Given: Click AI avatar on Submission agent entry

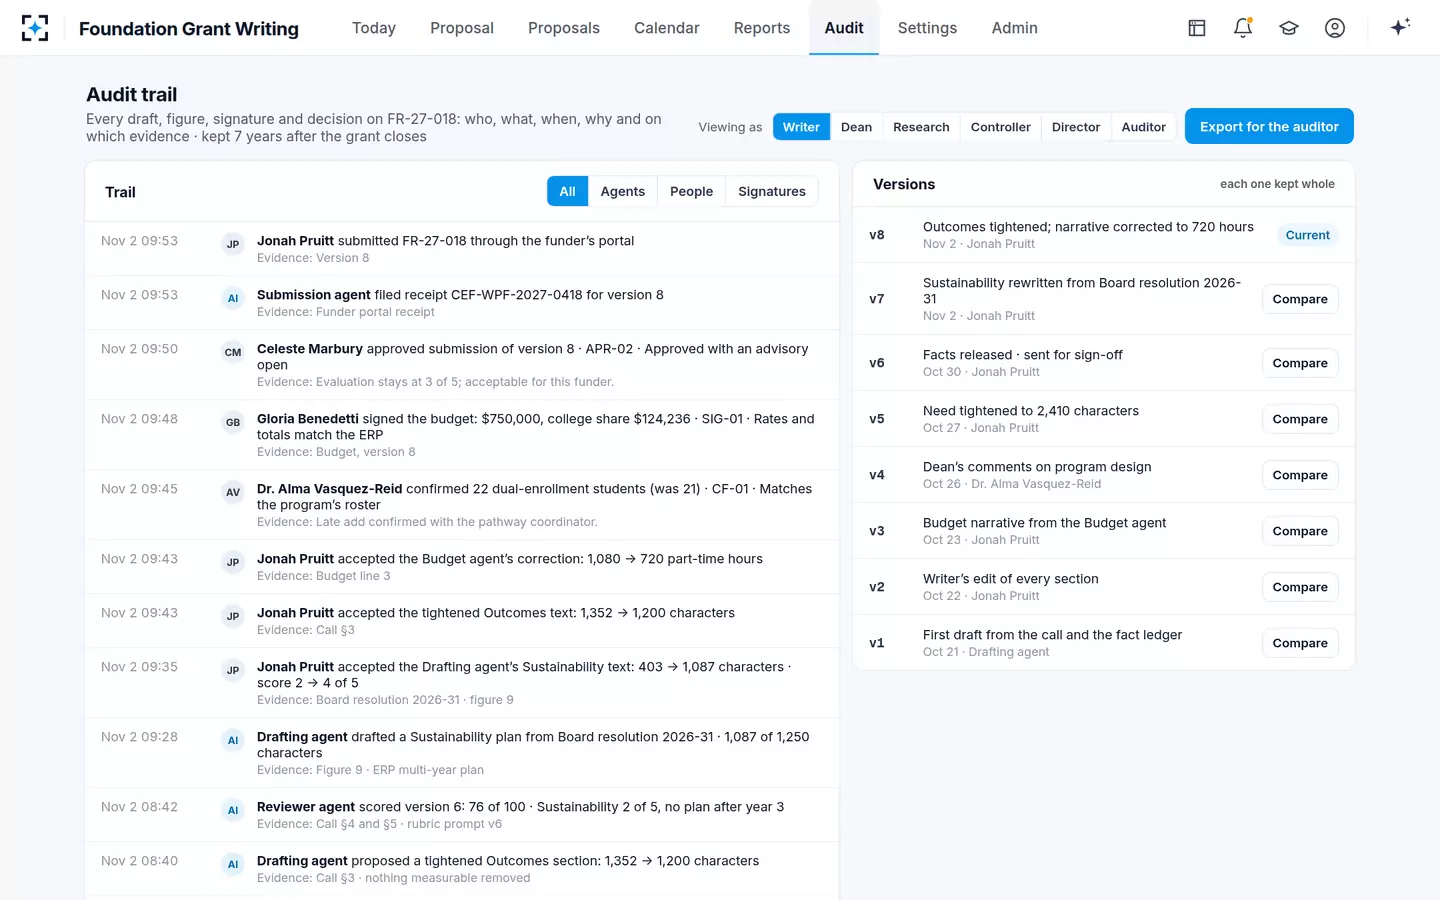Looking at the screenshot, I should pyautogui.click(x=233, y=298).
